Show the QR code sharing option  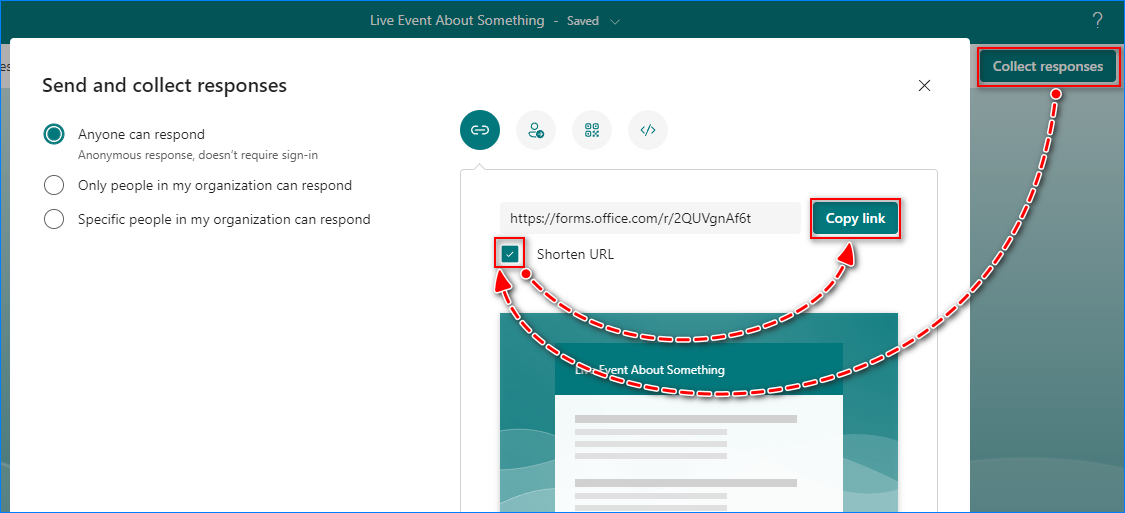592,130
